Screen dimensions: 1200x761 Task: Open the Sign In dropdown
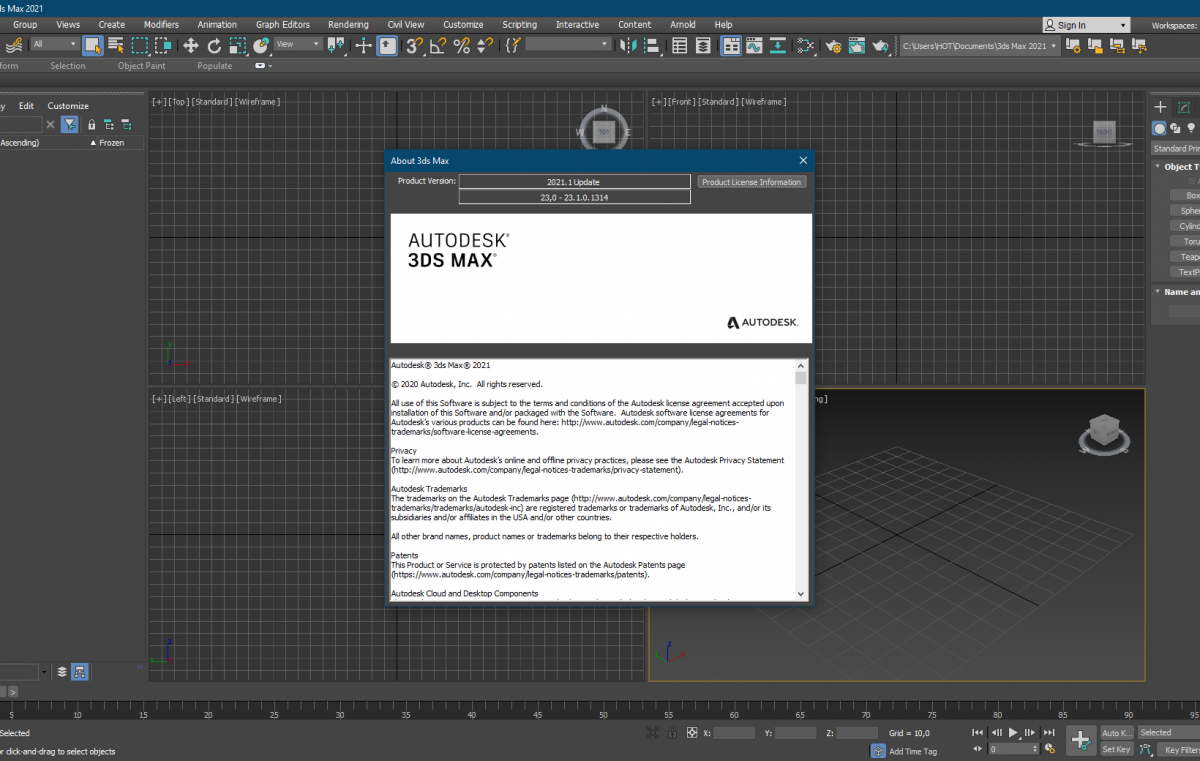coord(1087,25)
